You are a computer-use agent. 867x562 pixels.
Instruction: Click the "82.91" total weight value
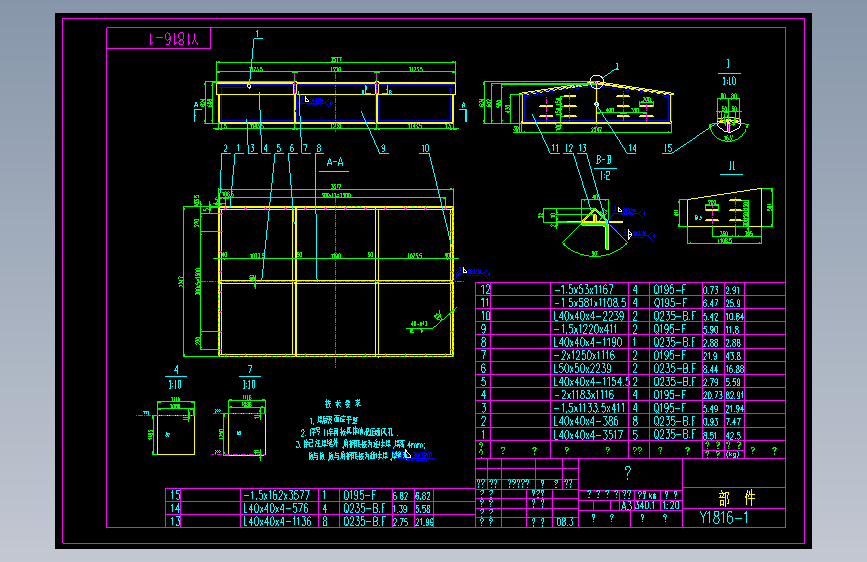point(734,396)
